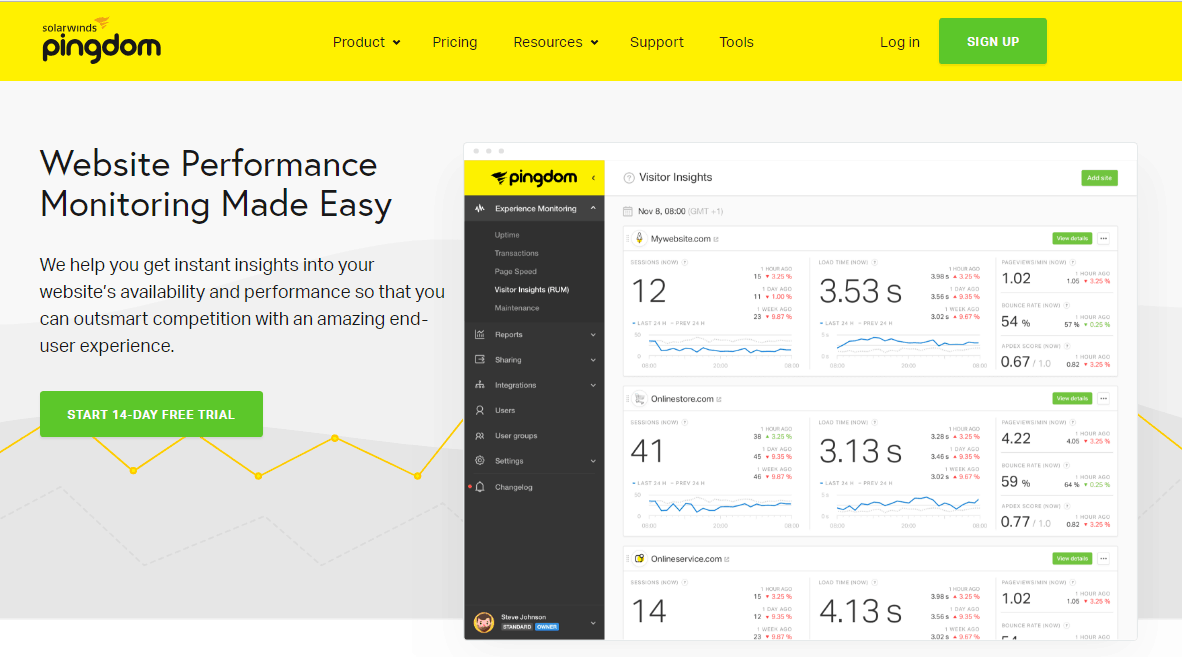Click the Experience Monitoring pulse icon

coord(479,209)
